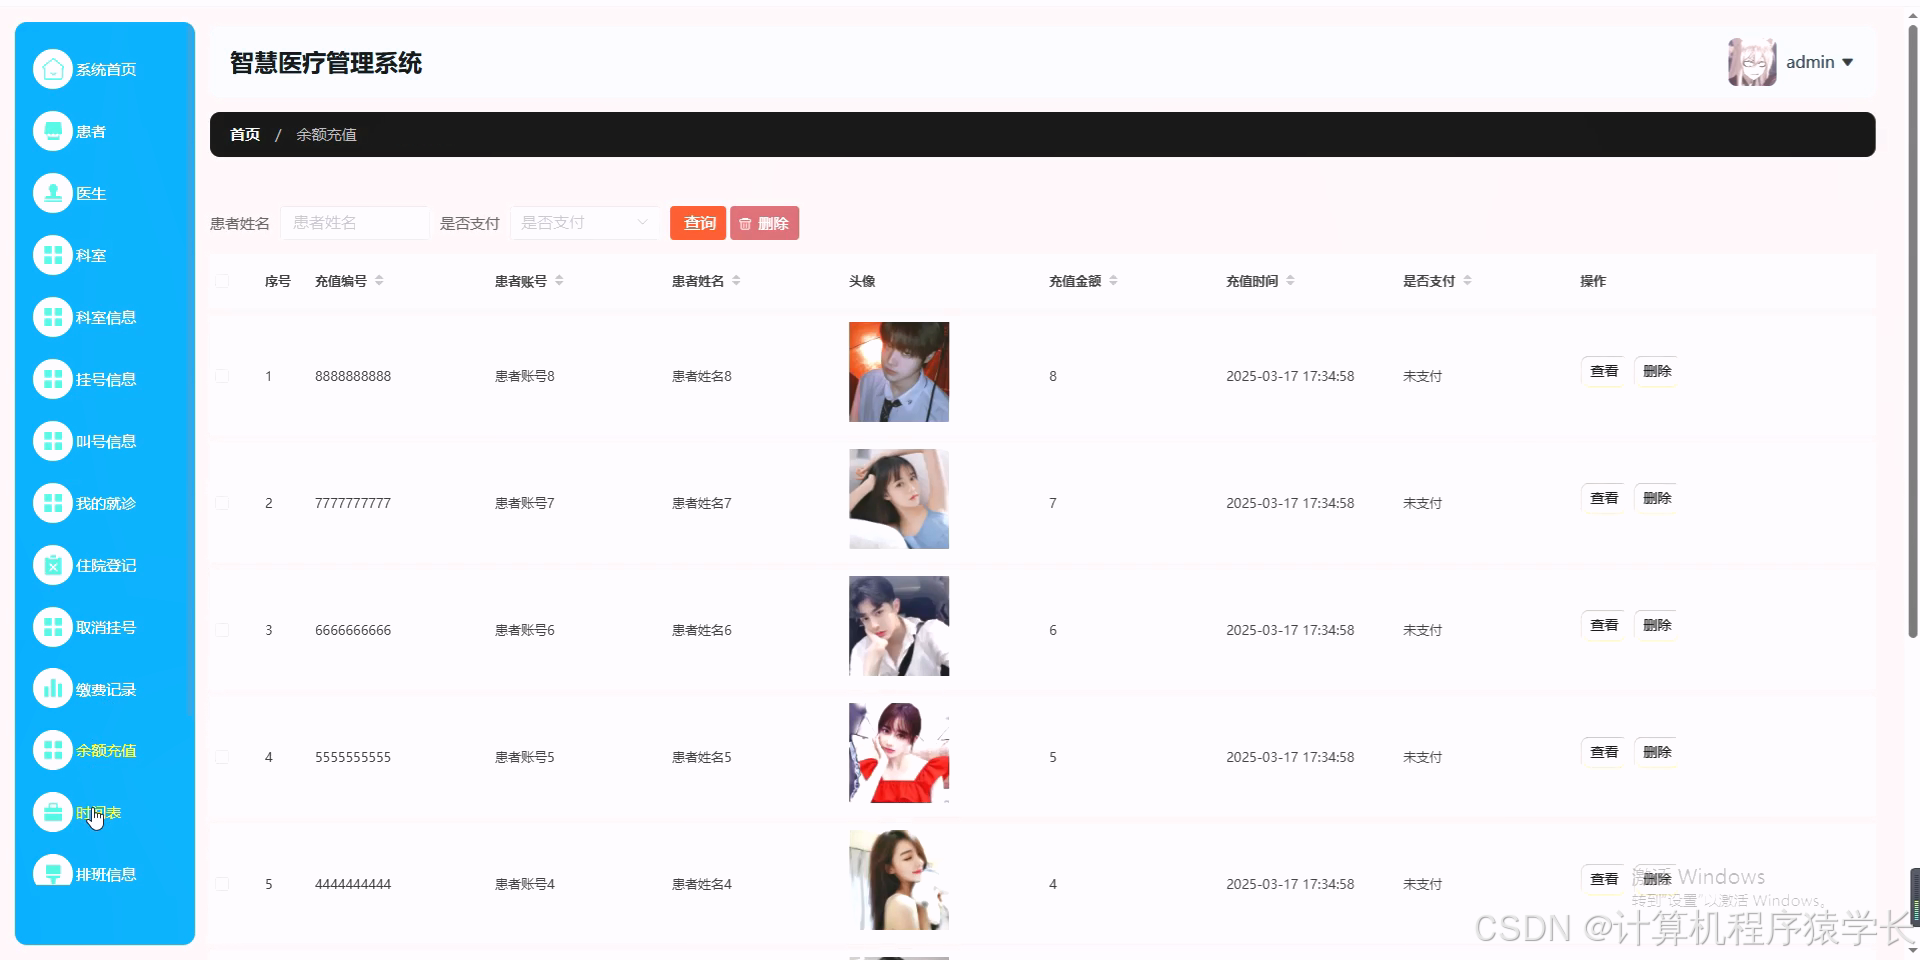Open avatar thumbnail of 患者姓名8
This screenshot has height=960, width=1920.
tap(899, 372)
